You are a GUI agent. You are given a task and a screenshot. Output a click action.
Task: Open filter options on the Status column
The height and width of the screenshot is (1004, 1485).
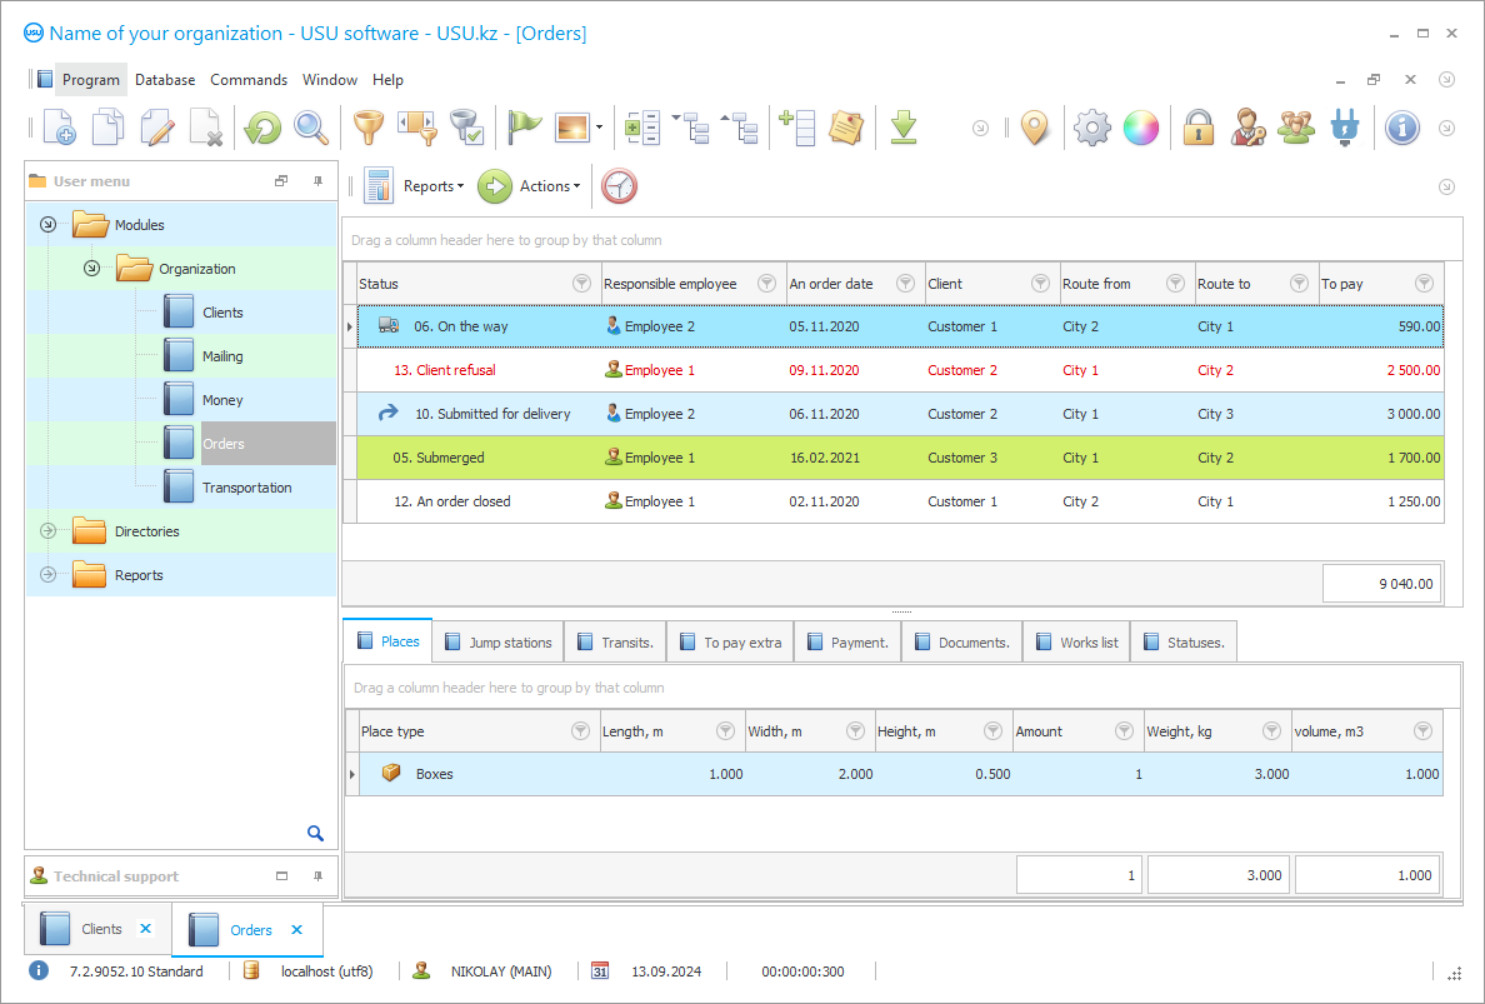pyautogui.click(x=581, y=283)
